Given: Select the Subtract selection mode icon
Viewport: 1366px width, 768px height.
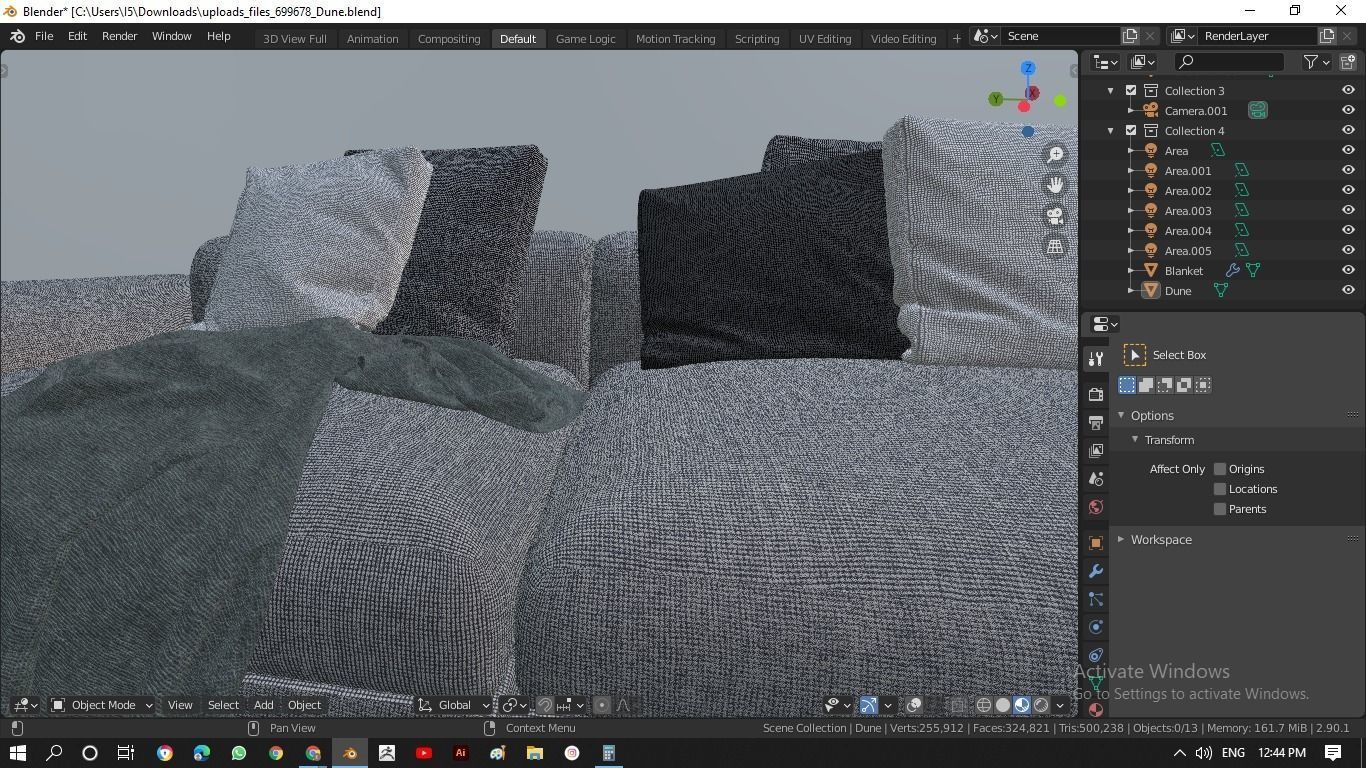Looking at the screenshot, I should (x=1165, y=385).
